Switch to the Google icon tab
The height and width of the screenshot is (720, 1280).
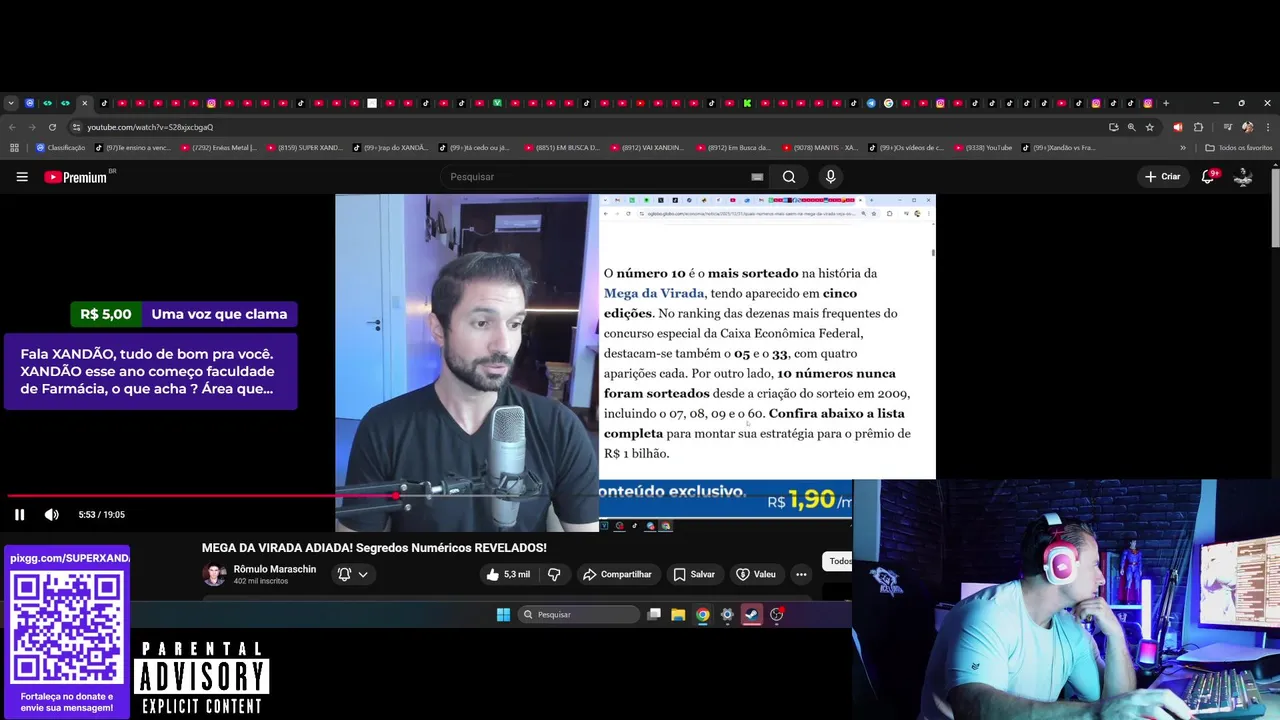point(888,103)
